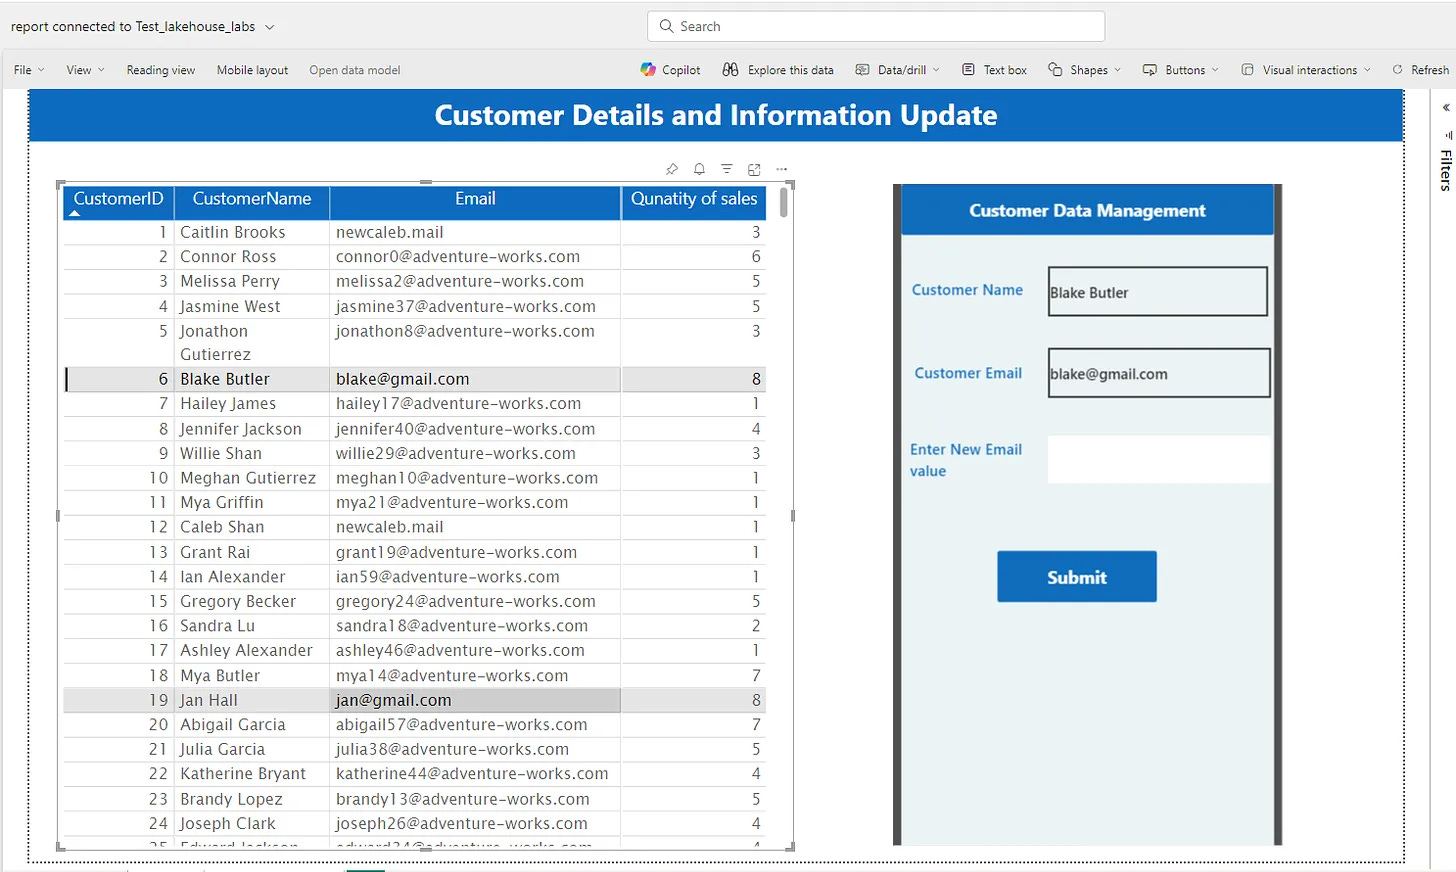The image size is (1456, 872).
Task: Click the Explore this data binoculars icon
Action: point(730,69)
